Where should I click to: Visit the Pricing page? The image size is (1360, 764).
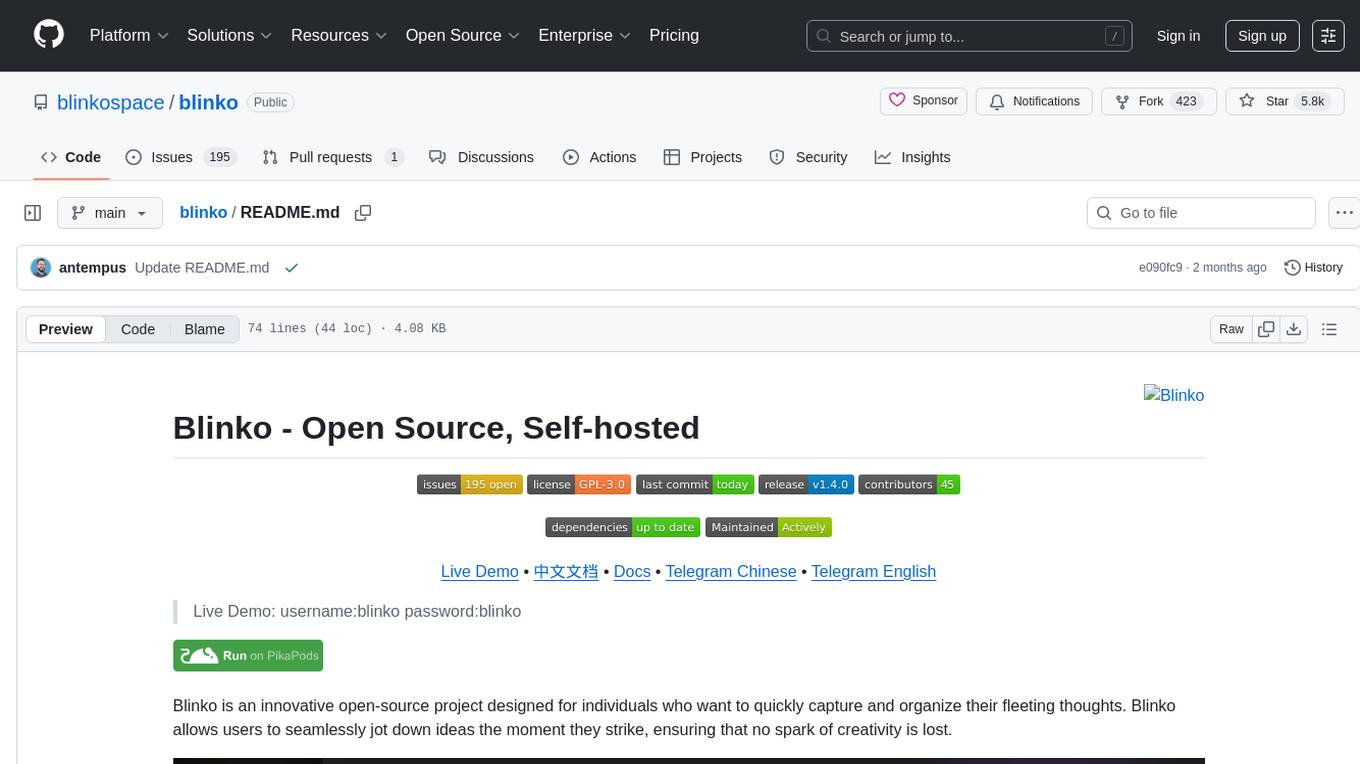[x=674, y=35]
